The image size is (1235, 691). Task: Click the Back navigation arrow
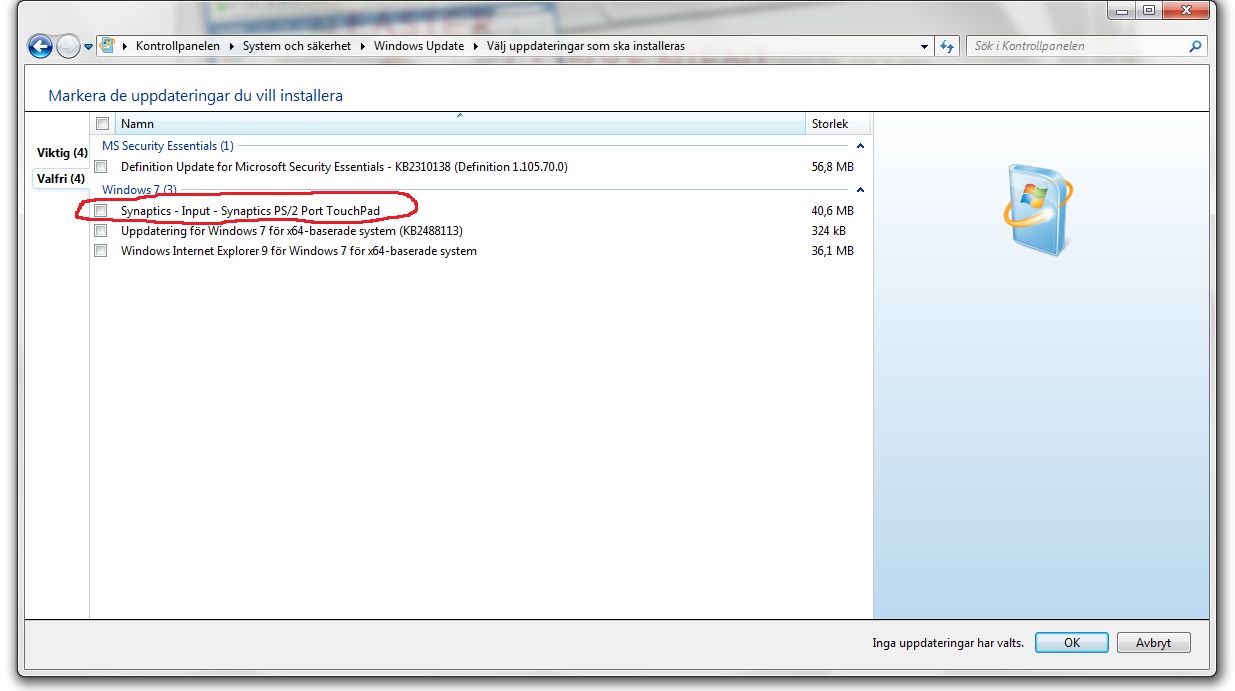[40, 46]
